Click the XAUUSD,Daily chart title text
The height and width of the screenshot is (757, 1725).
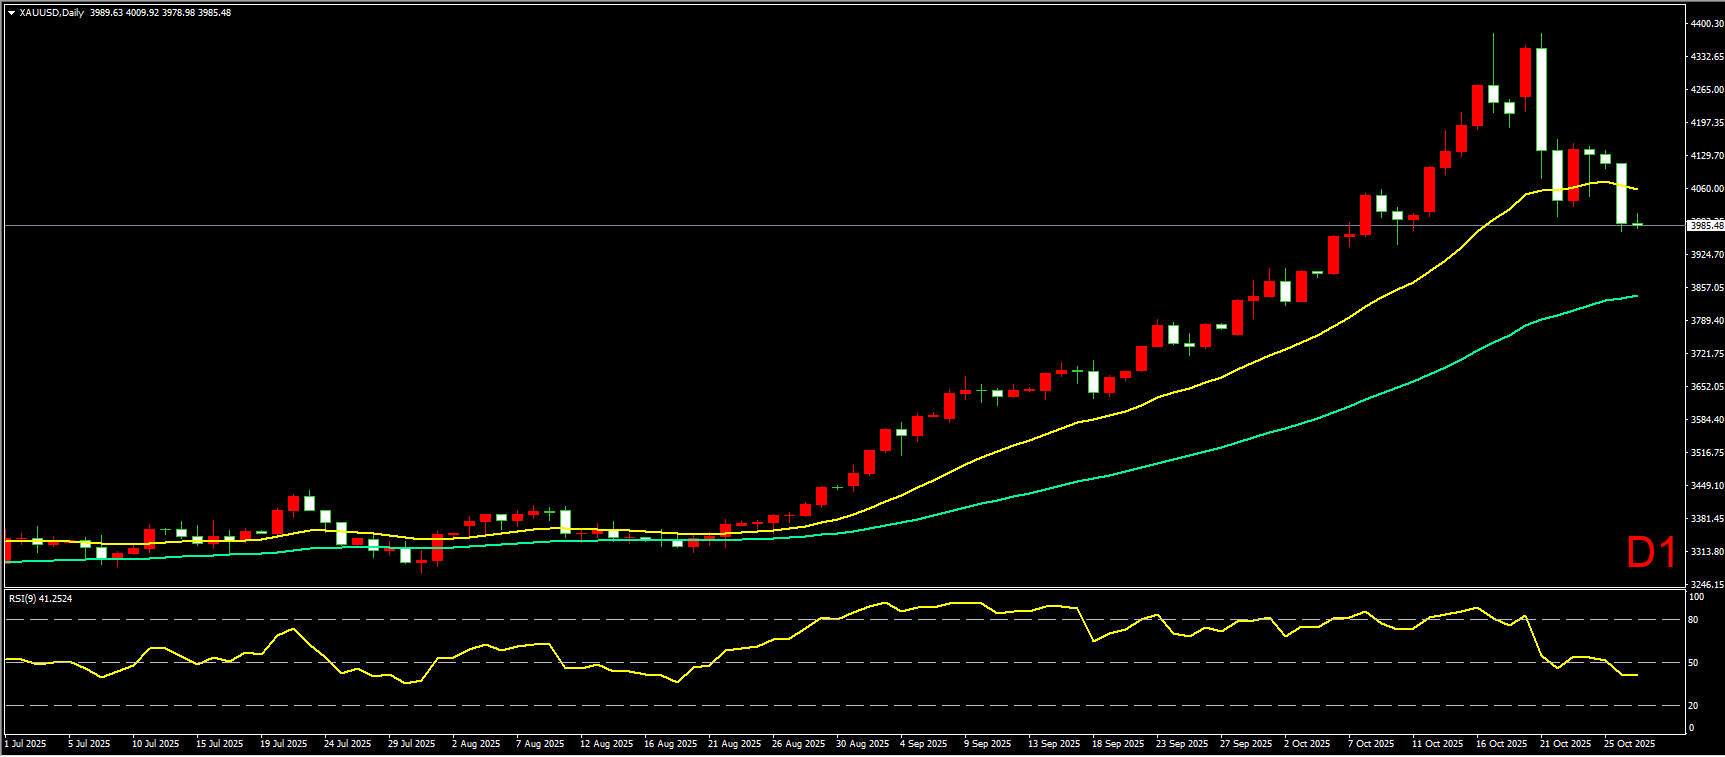click(x=52, y=13)
